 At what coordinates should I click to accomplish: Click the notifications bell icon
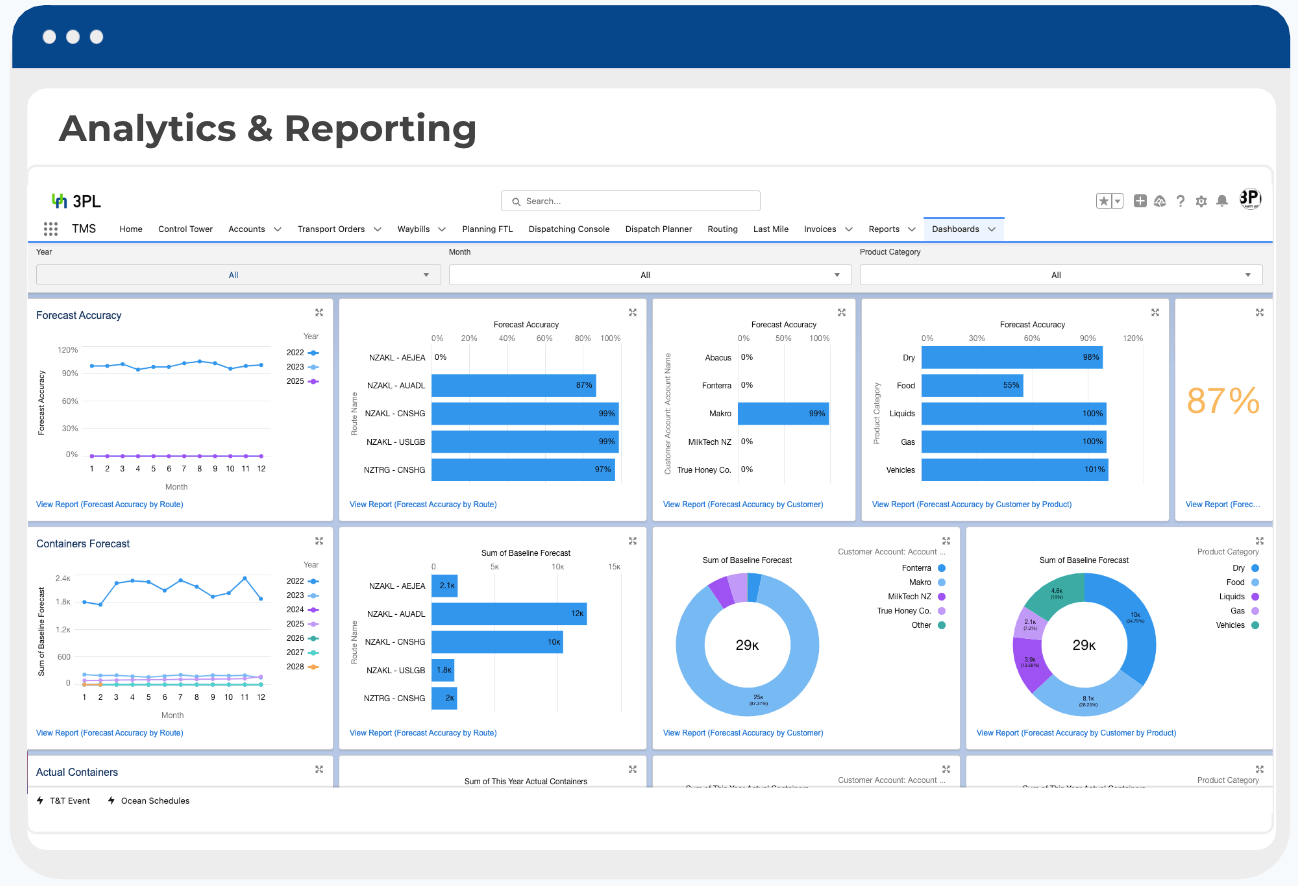[1221, 201]
